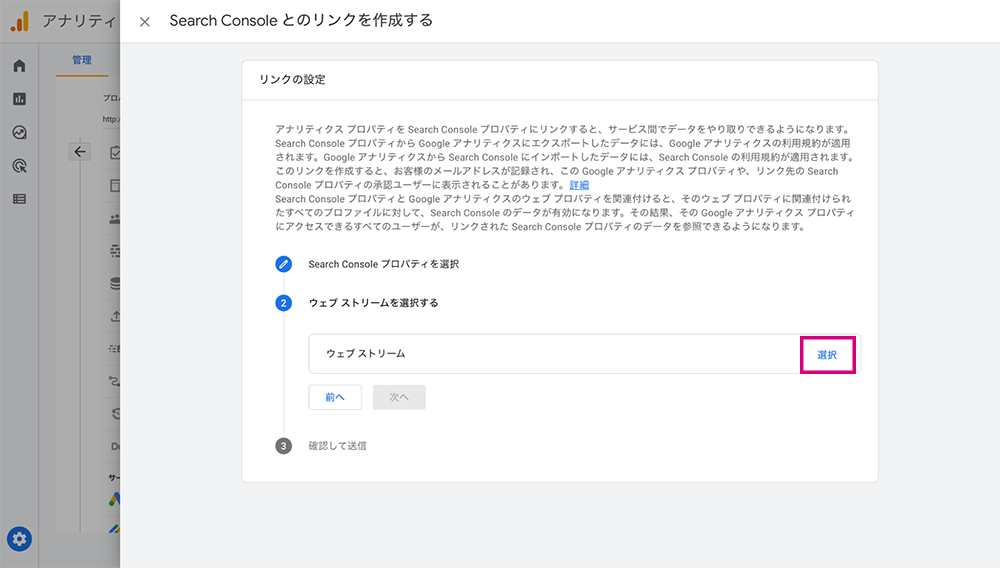
Task: Open the Advertising target icon
Action: [19, 166]
